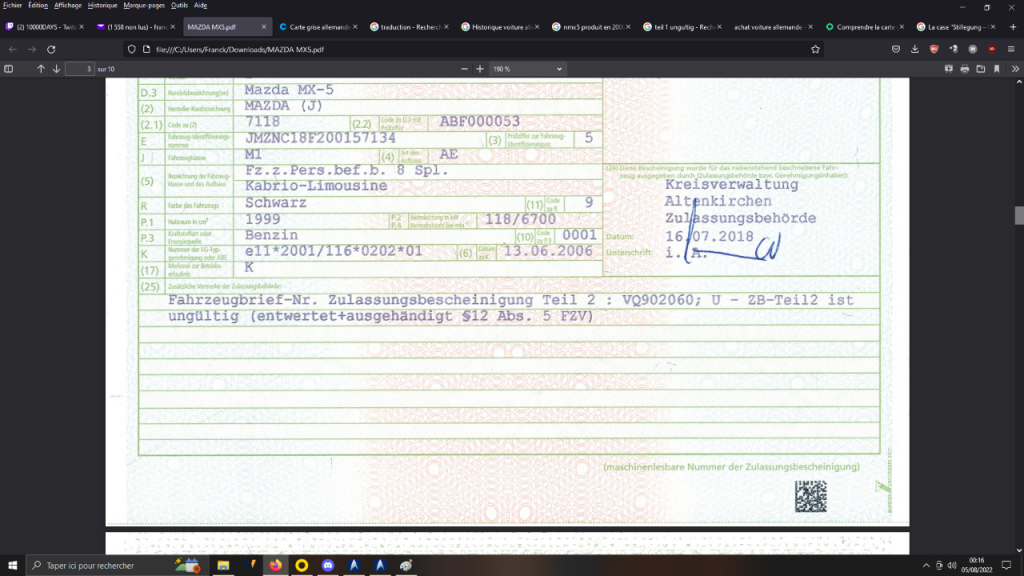Switch to the Carte grise allemande tab
Viewport: 1024px width, 576px height.
(x=318, y=27)
